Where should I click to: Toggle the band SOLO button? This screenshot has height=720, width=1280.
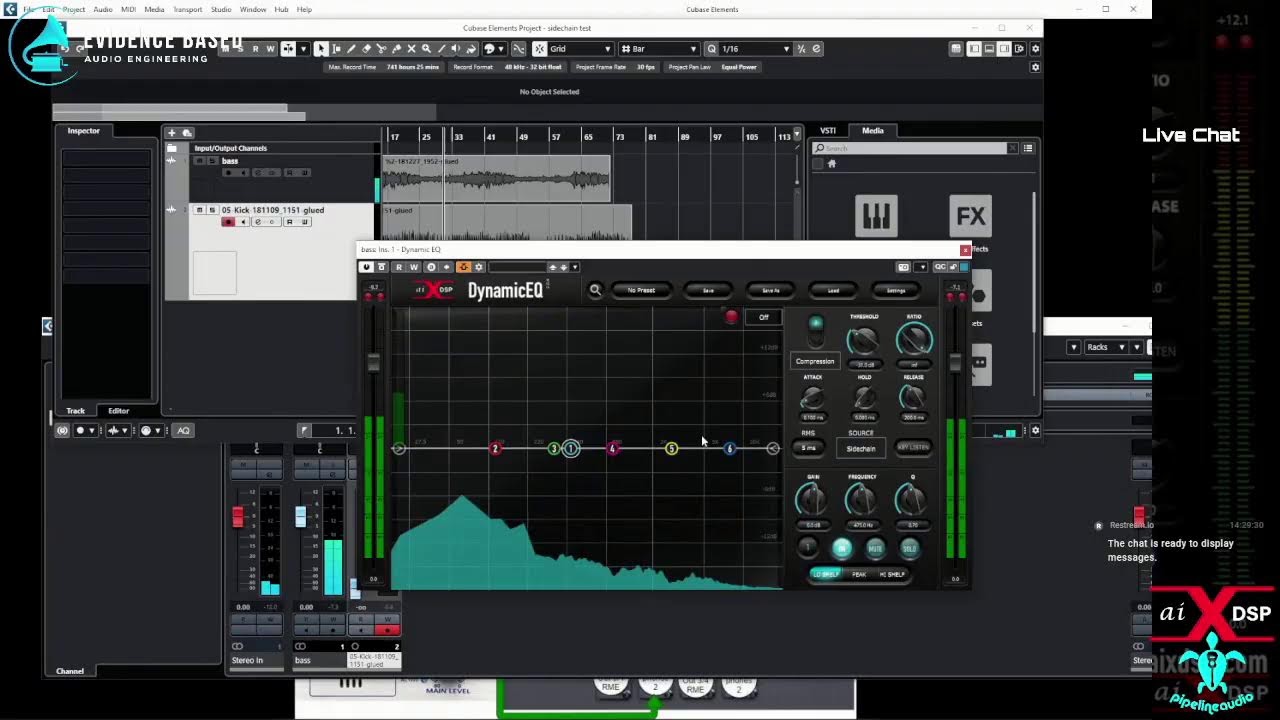click(x=909, y=548)
